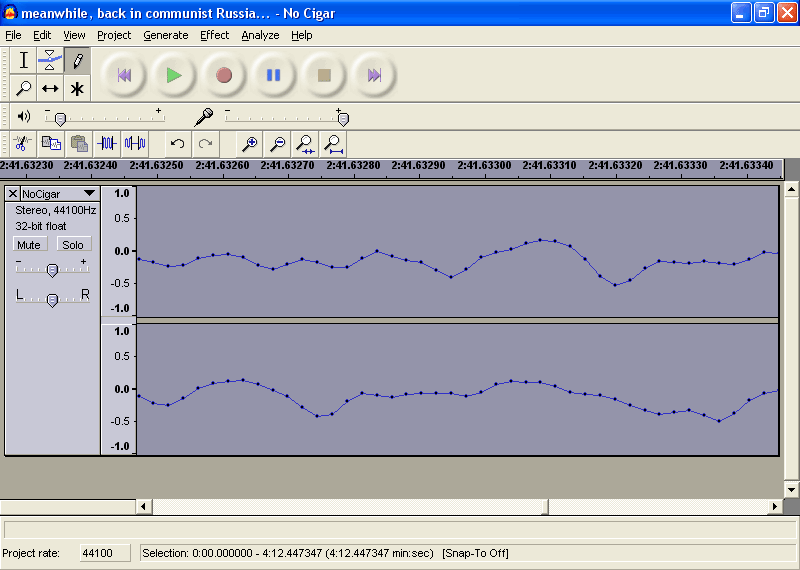This screenshot has width=800, height=570.
Task: Select the Envelope tool
Action: coord(50,61)
